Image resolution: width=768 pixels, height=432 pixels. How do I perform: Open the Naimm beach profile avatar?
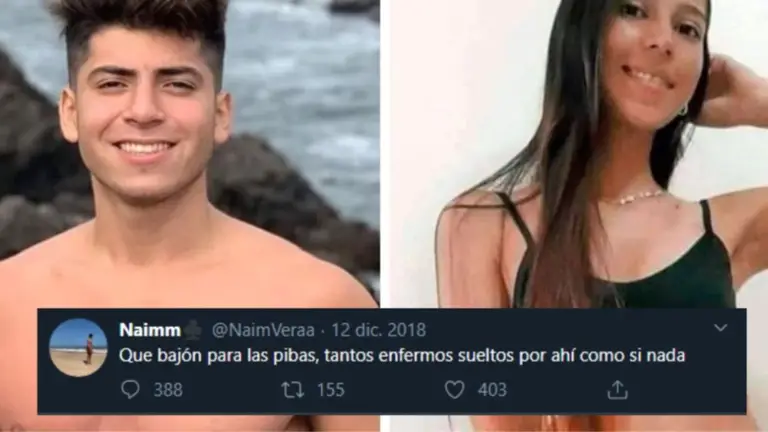(78, 348)
